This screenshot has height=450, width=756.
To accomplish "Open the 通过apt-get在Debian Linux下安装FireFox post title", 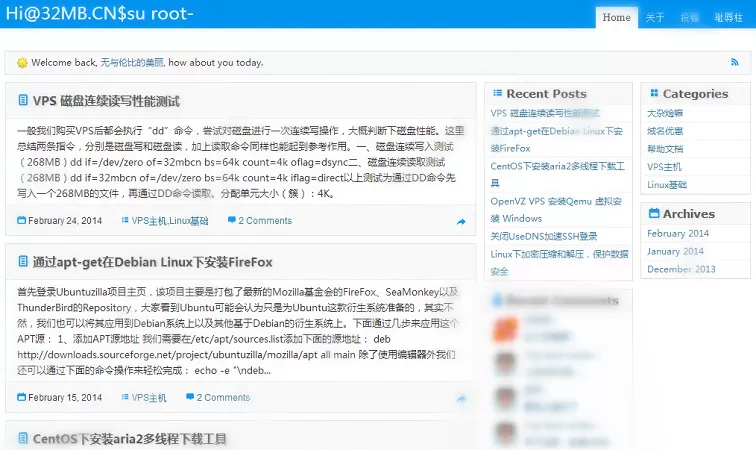I will tap(152, 262).
